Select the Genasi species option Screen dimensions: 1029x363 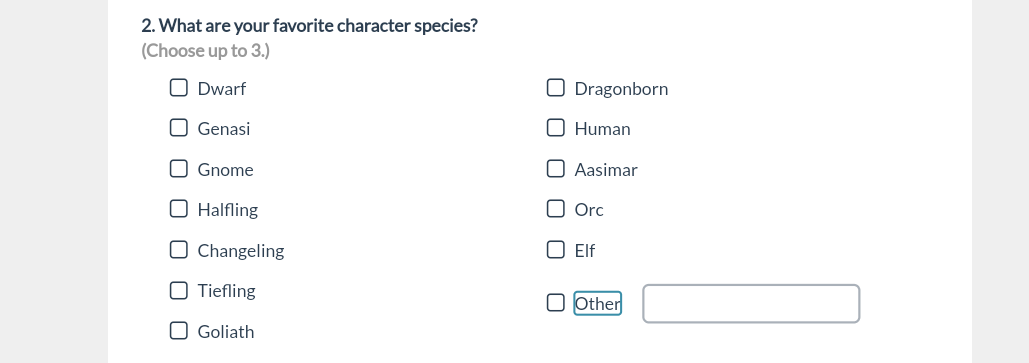coord(178,127)
